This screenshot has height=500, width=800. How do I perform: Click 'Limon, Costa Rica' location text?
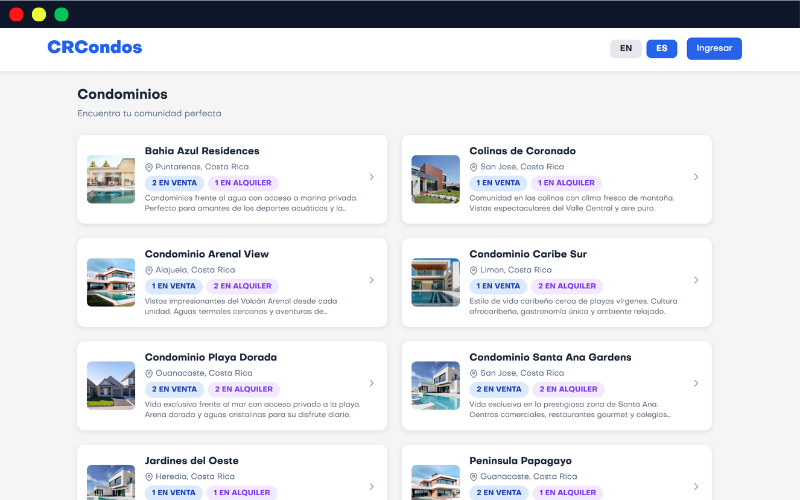pyautogui.click(x=516, y=270)
